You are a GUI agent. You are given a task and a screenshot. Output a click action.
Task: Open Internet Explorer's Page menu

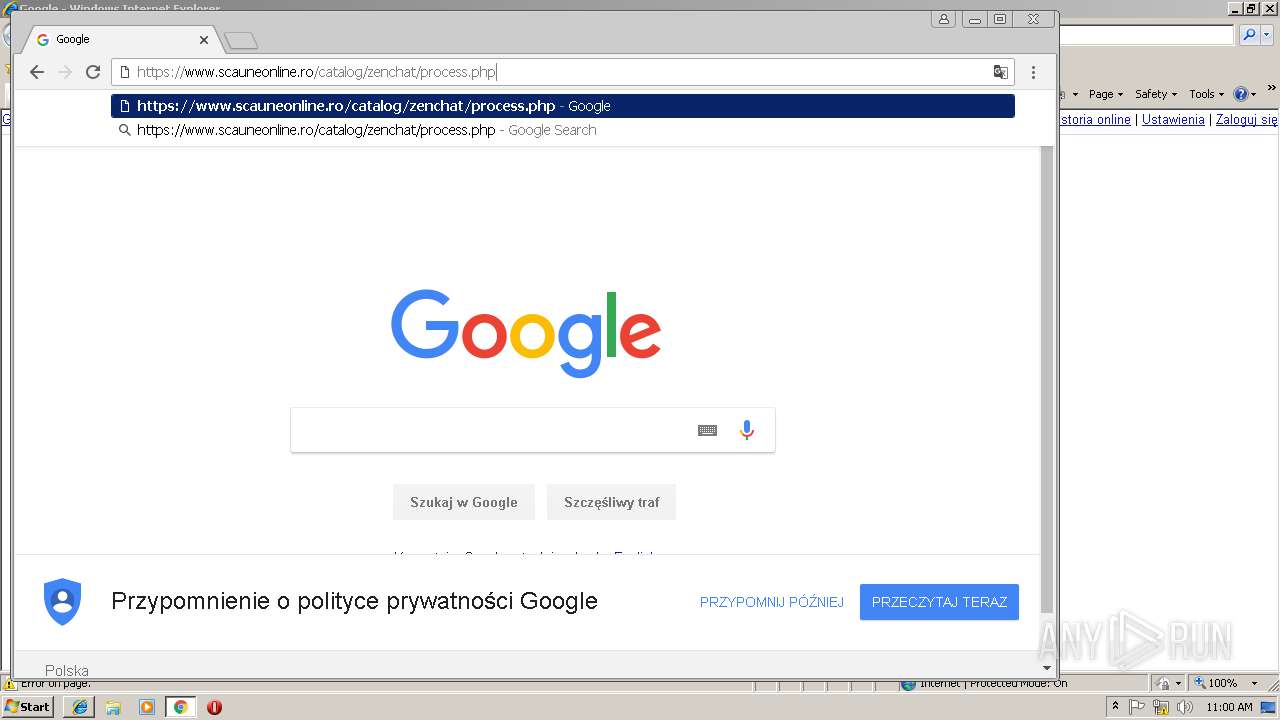click(x=1106, y=94)
